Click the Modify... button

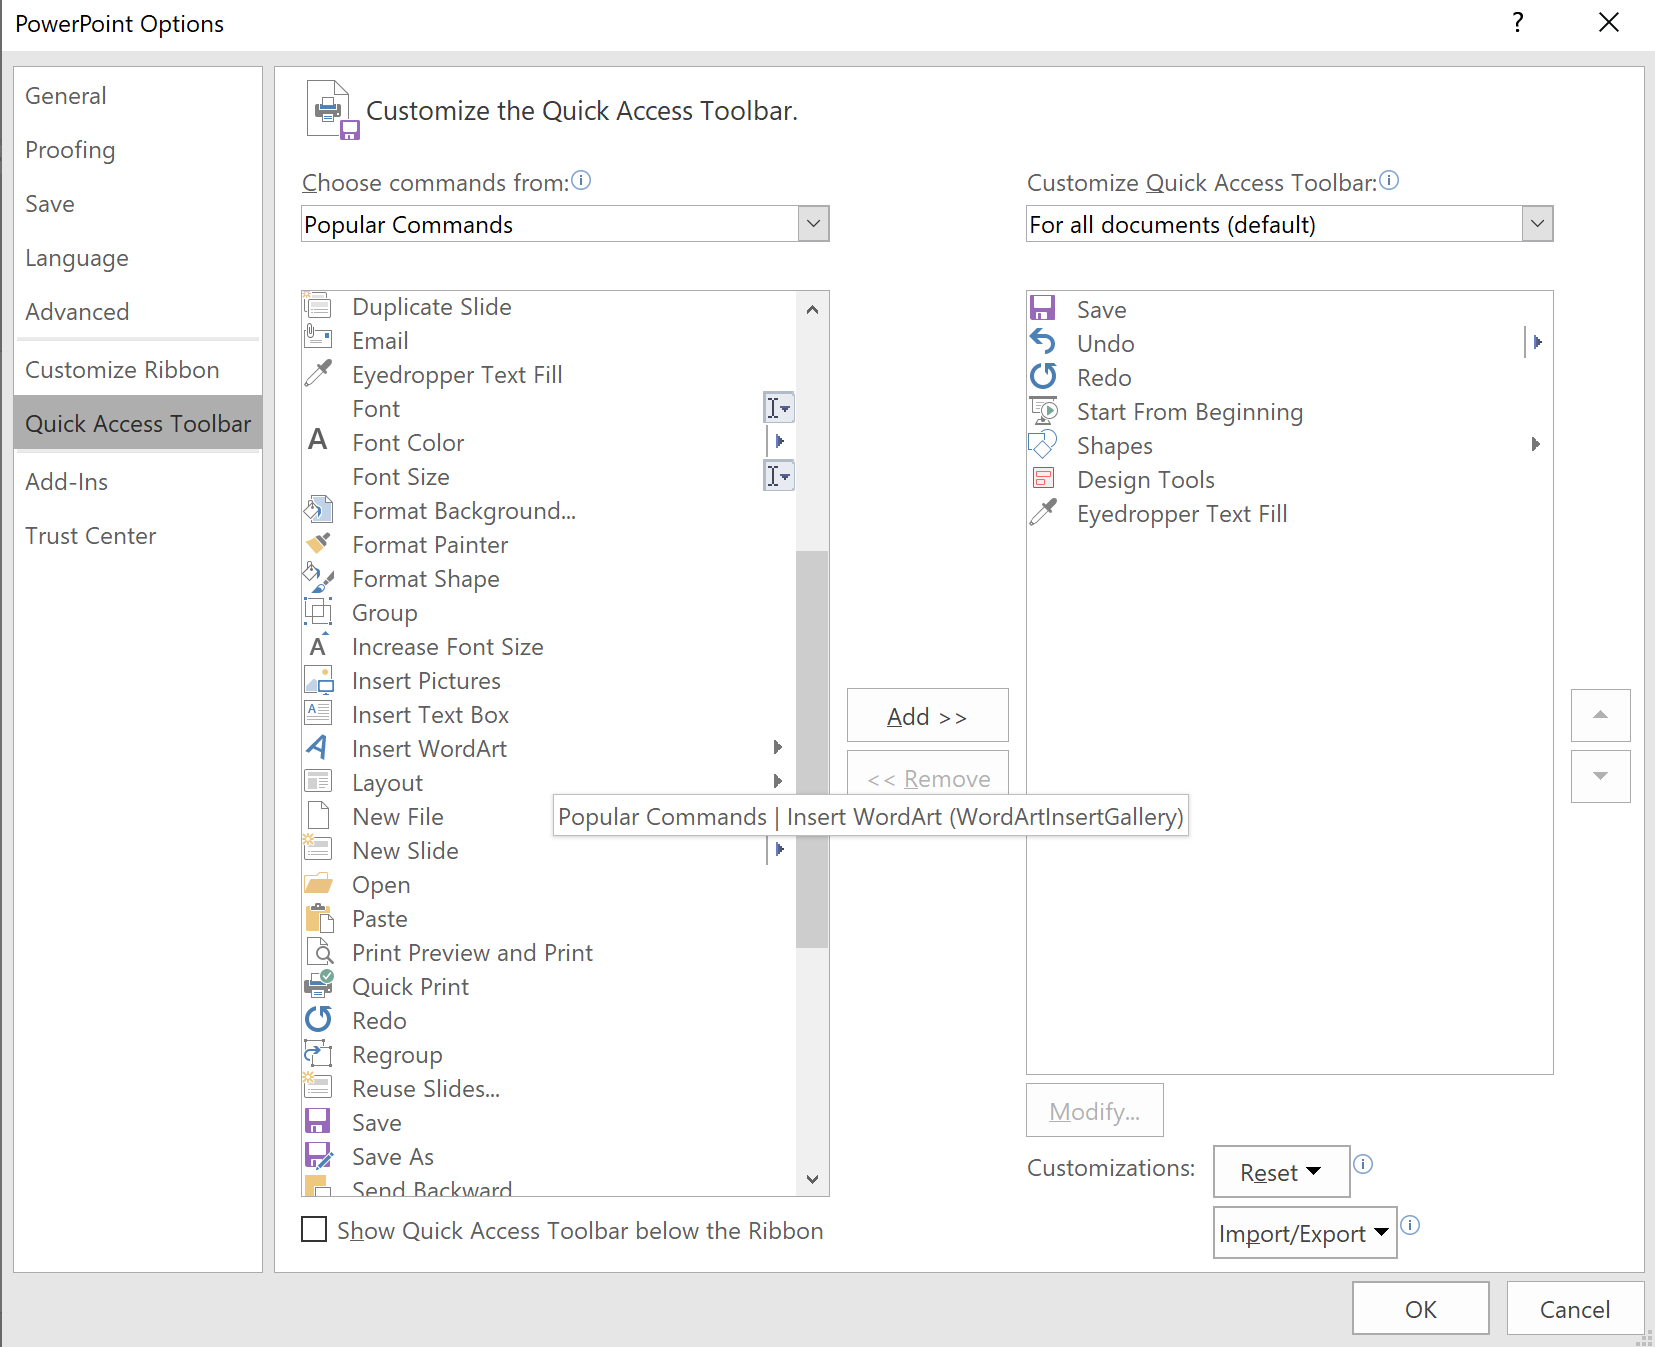1095,1111
